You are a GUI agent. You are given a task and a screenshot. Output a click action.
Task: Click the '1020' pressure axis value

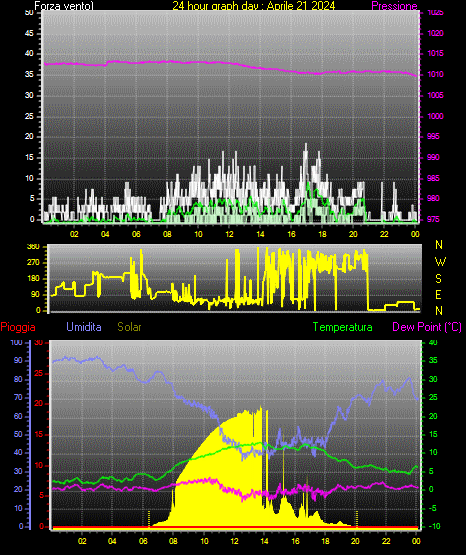435,33
